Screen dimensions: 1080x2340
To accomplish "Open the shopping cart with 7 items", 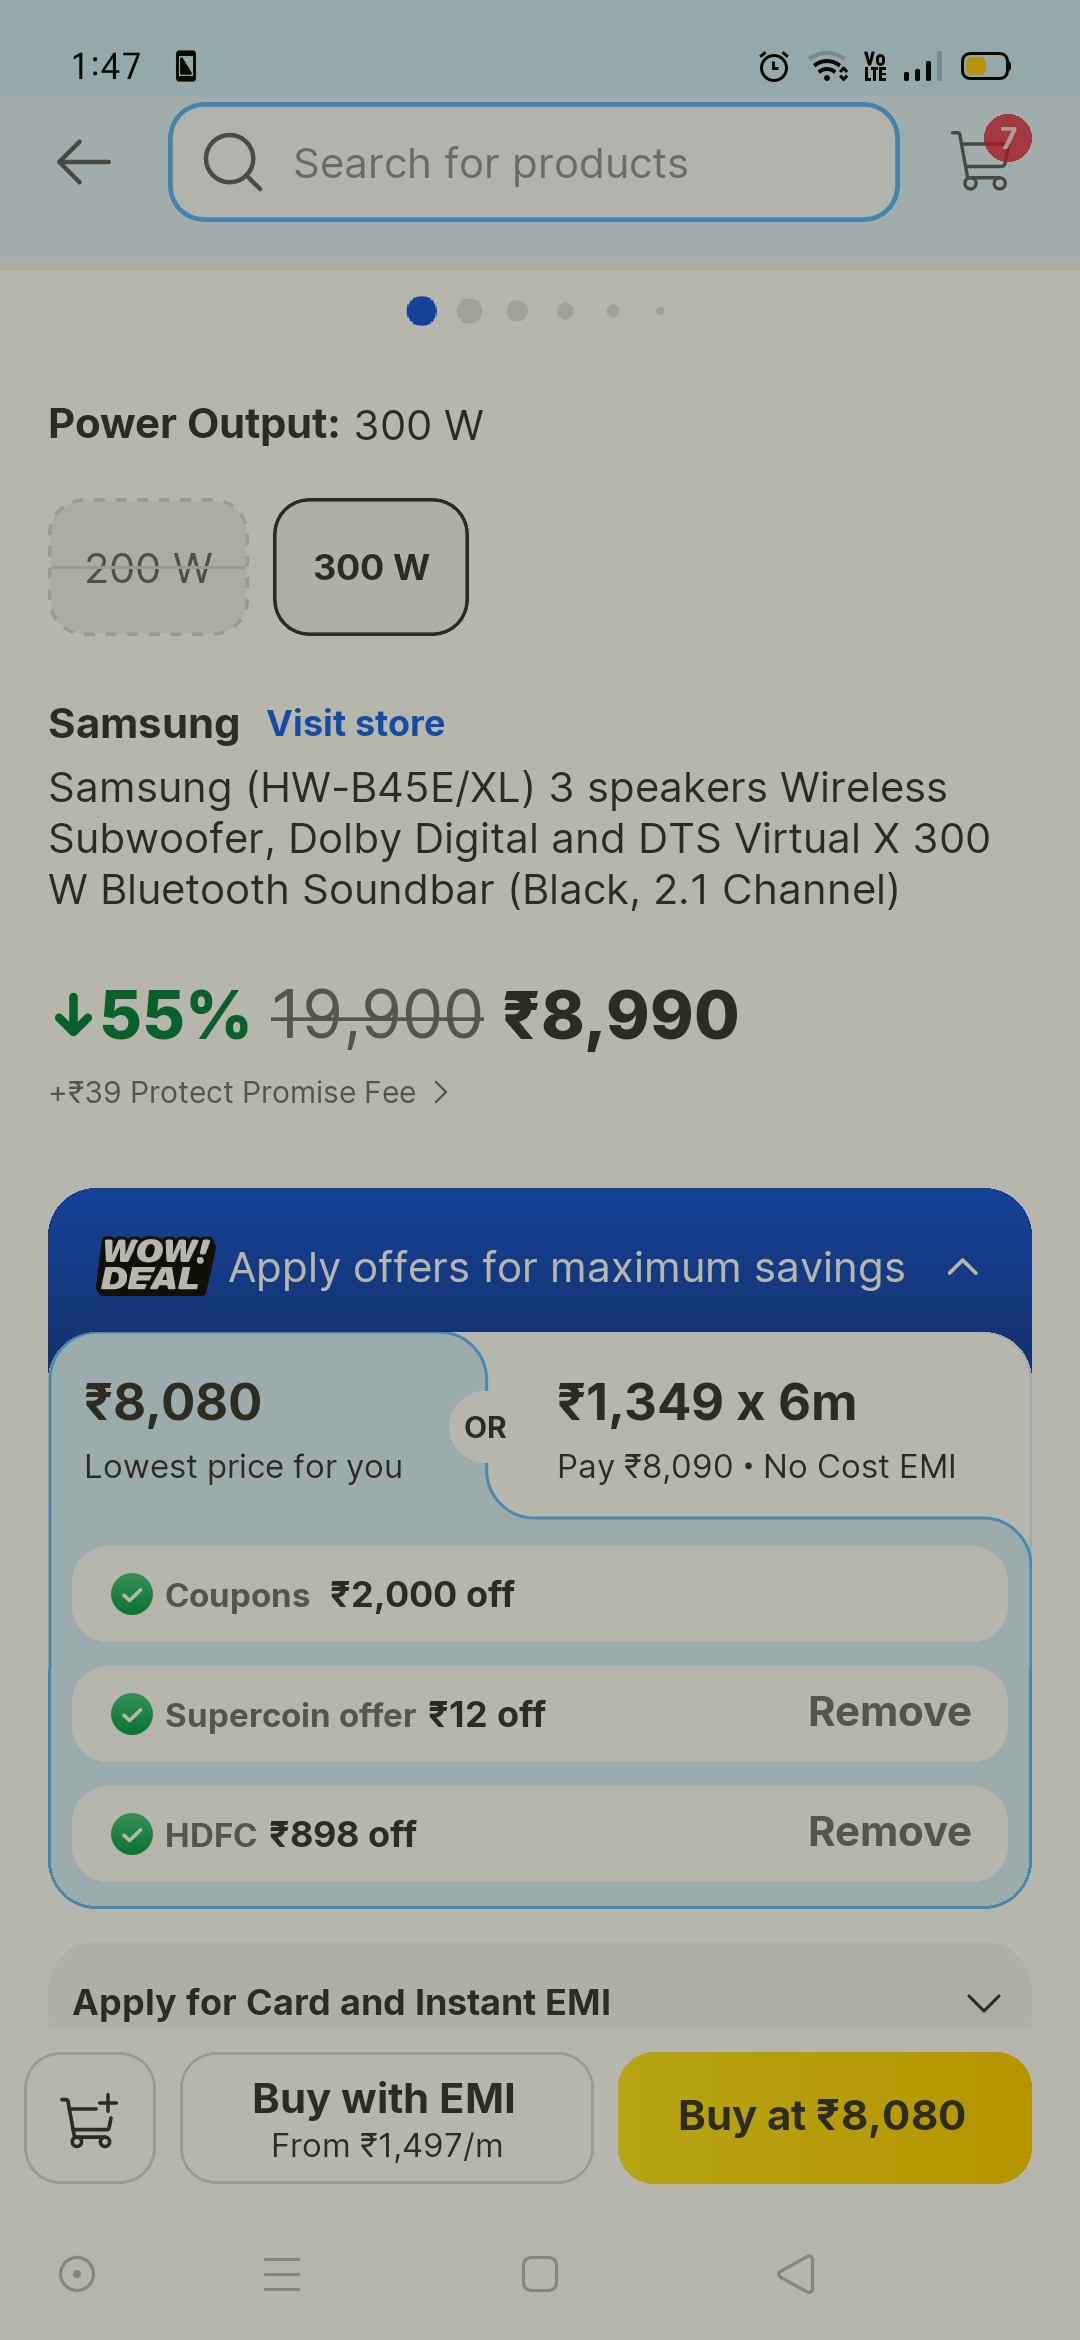I will (983, 165).
